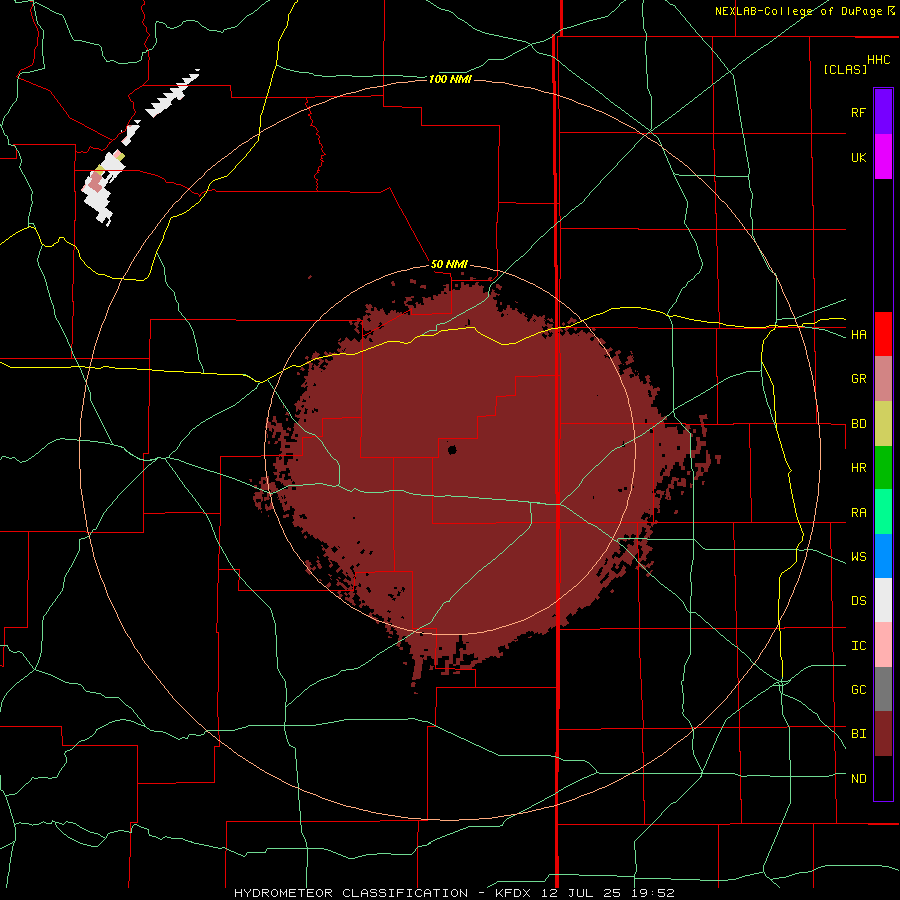Click the magenta UK legend swatch
This screenshot has width=900, height=900.
pyautogui.click(x=883, y=157)
